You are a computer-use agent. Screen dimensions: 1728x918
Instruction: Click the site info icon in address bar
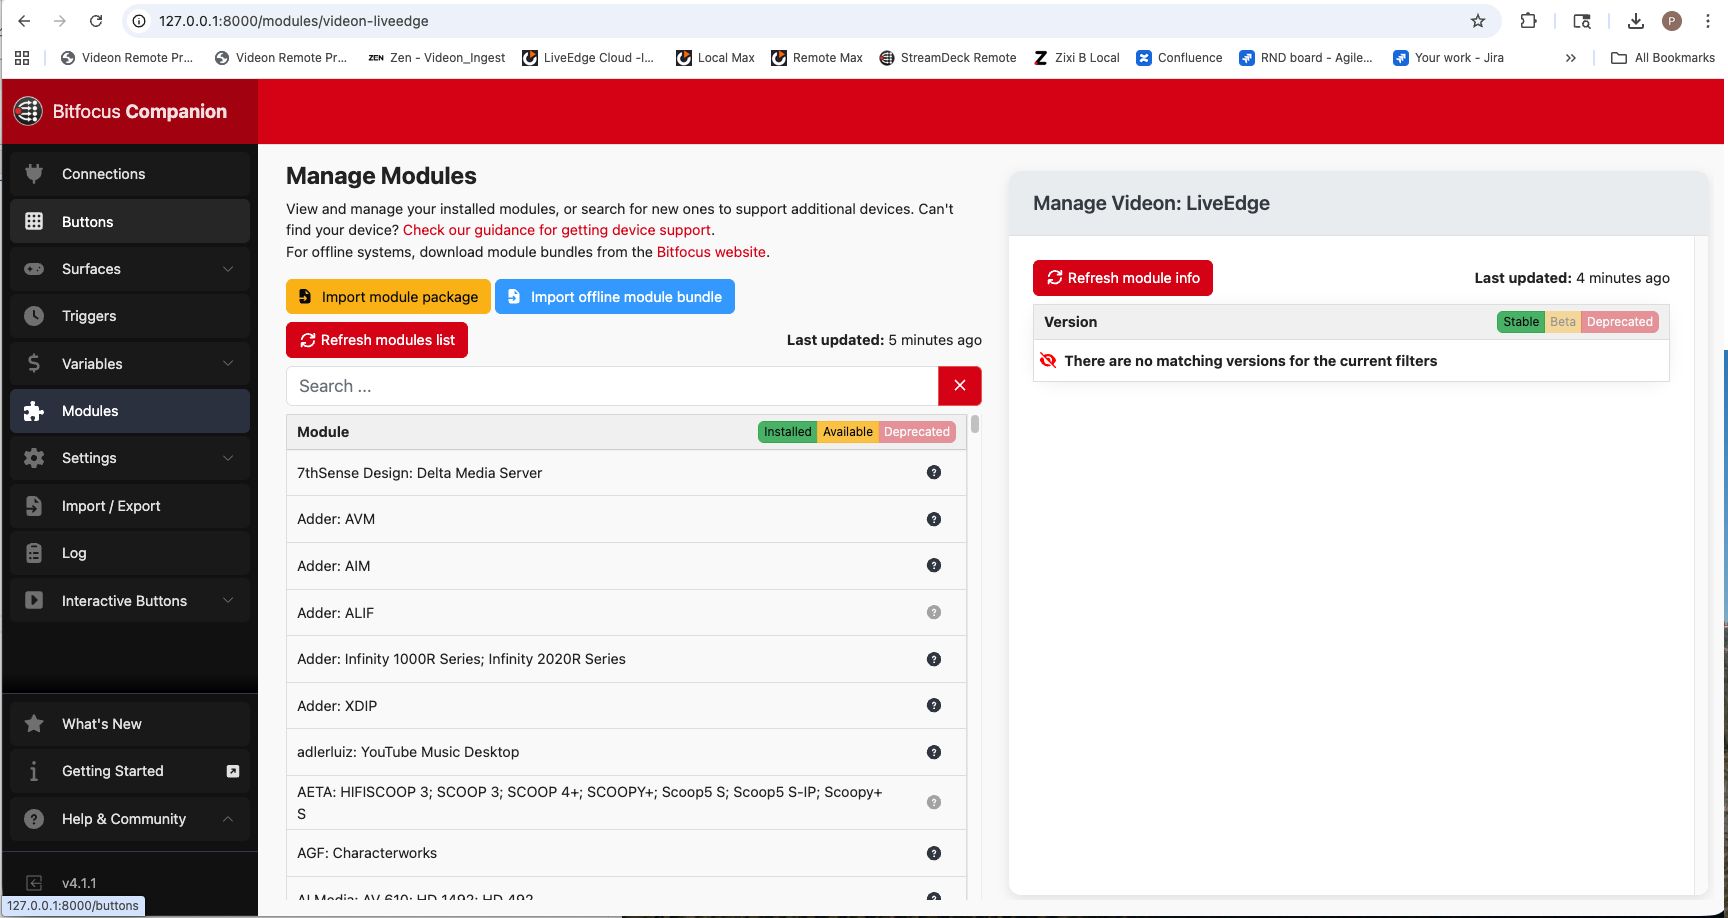140,21
